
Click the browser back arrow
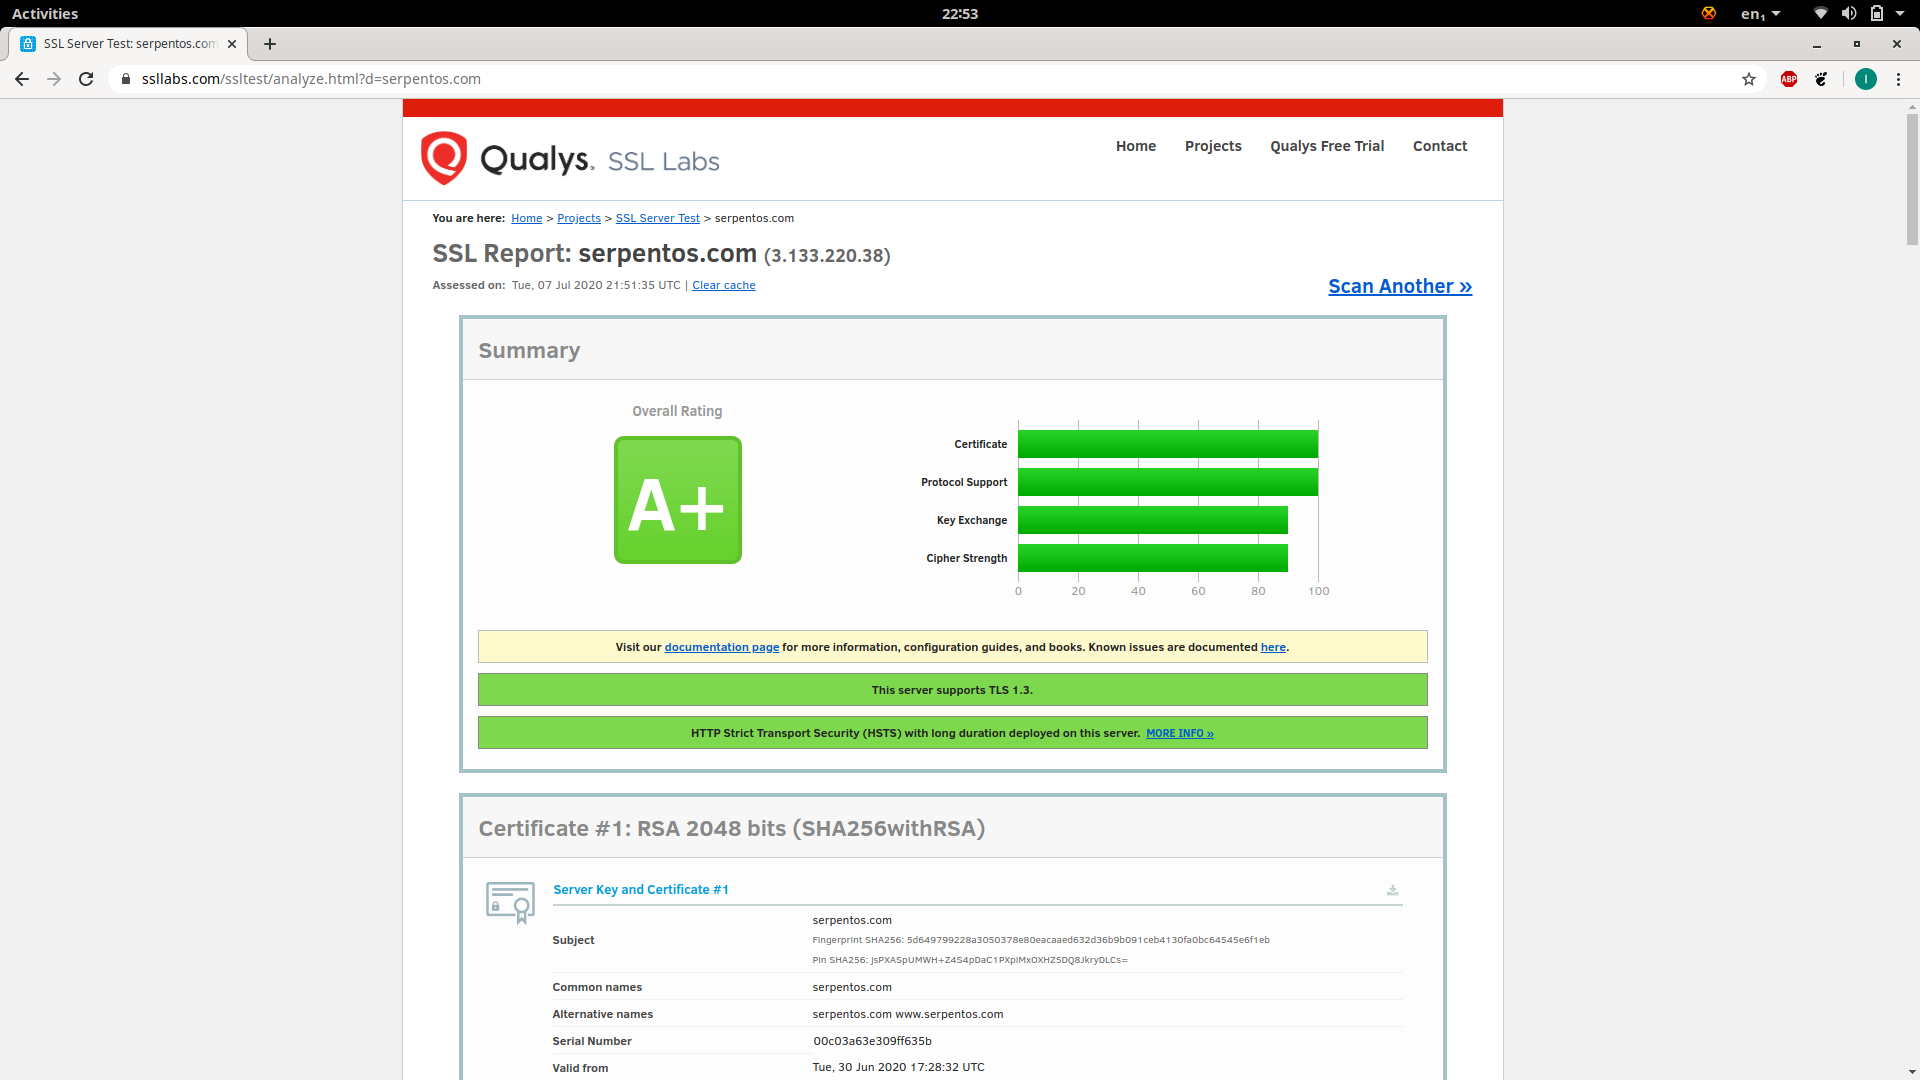pos(22,79)
